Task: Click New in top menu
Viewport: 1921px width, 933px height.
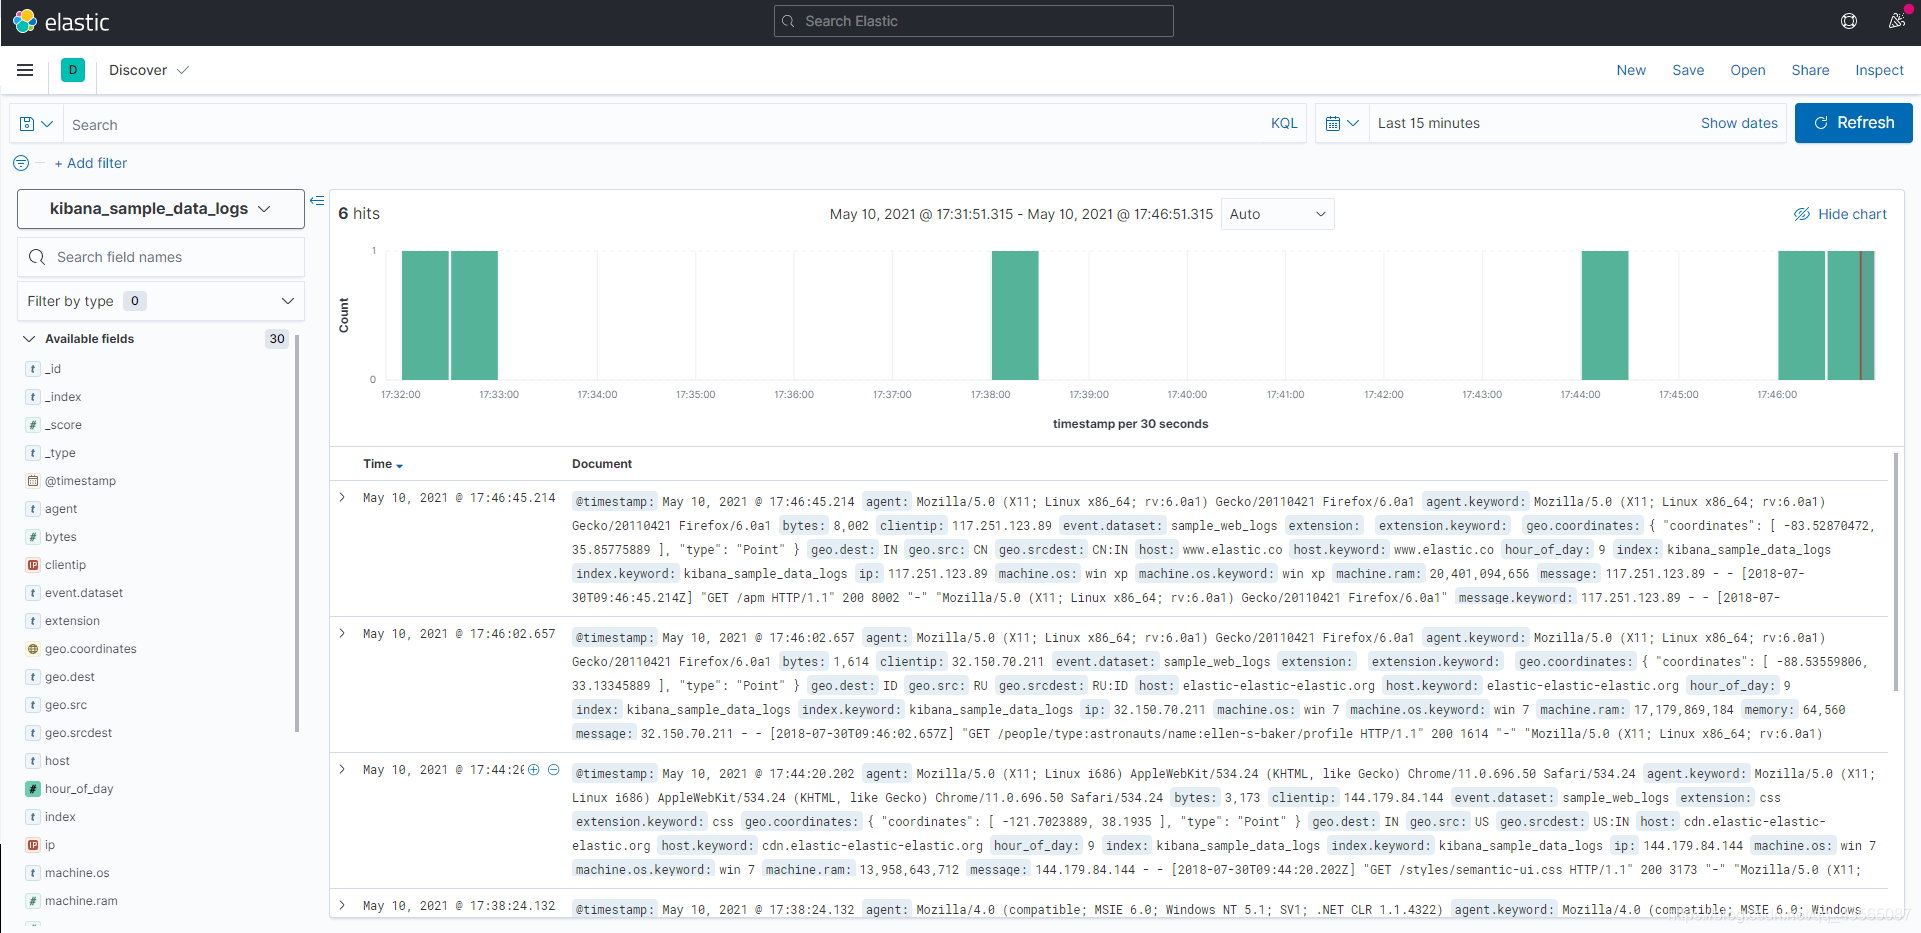Action: (x=1631, y=70)
